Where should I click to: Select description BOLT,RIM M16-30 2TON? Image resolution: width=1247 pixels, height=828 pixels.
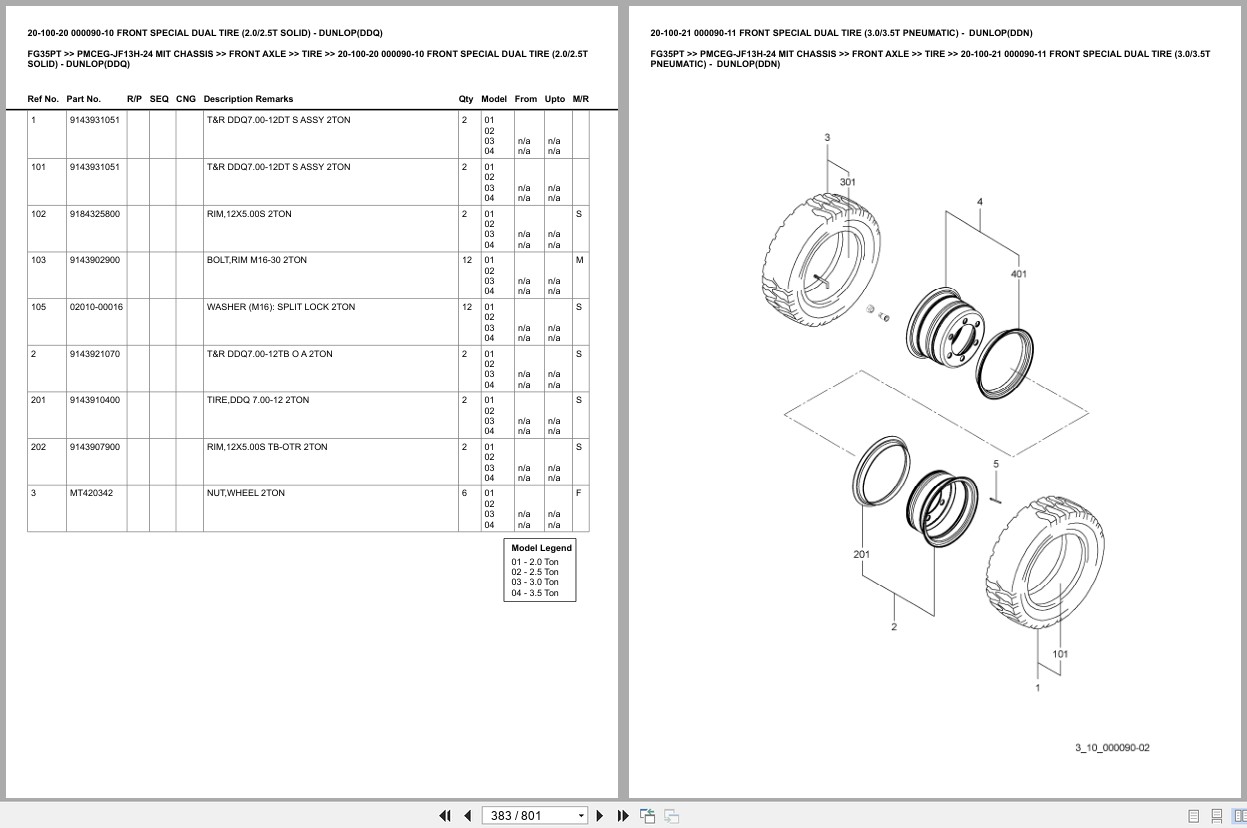(x=257, y=260)
